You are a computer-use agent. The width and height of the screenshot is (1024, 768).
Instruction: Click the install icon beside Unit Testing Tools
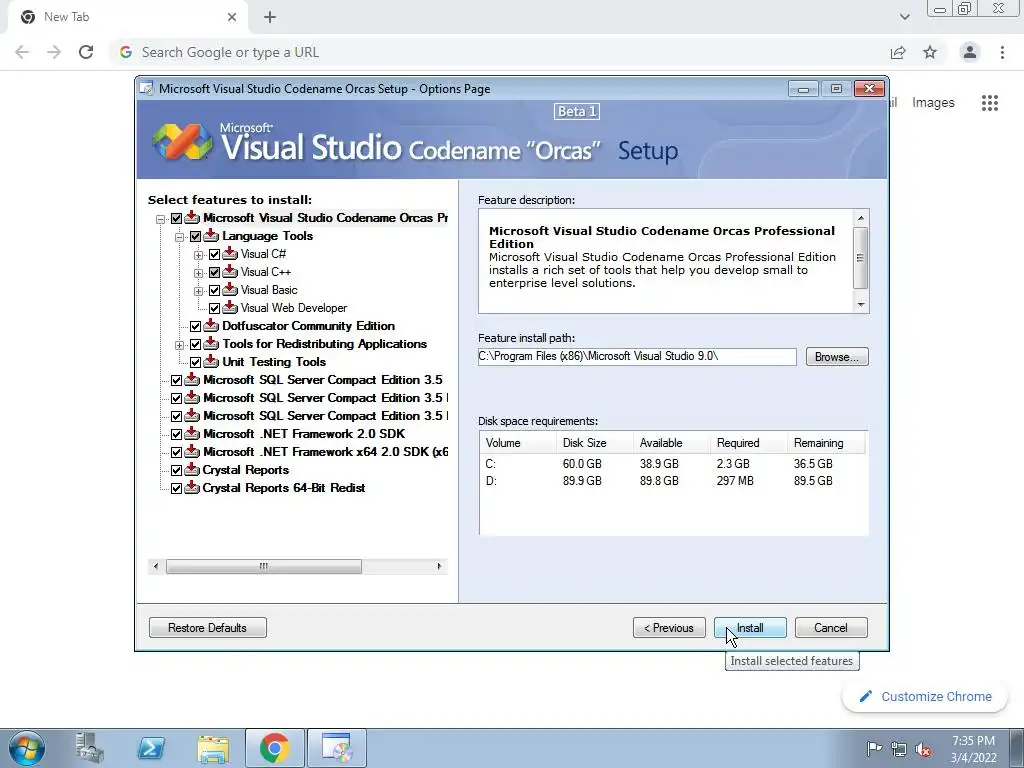coord(211,361)
